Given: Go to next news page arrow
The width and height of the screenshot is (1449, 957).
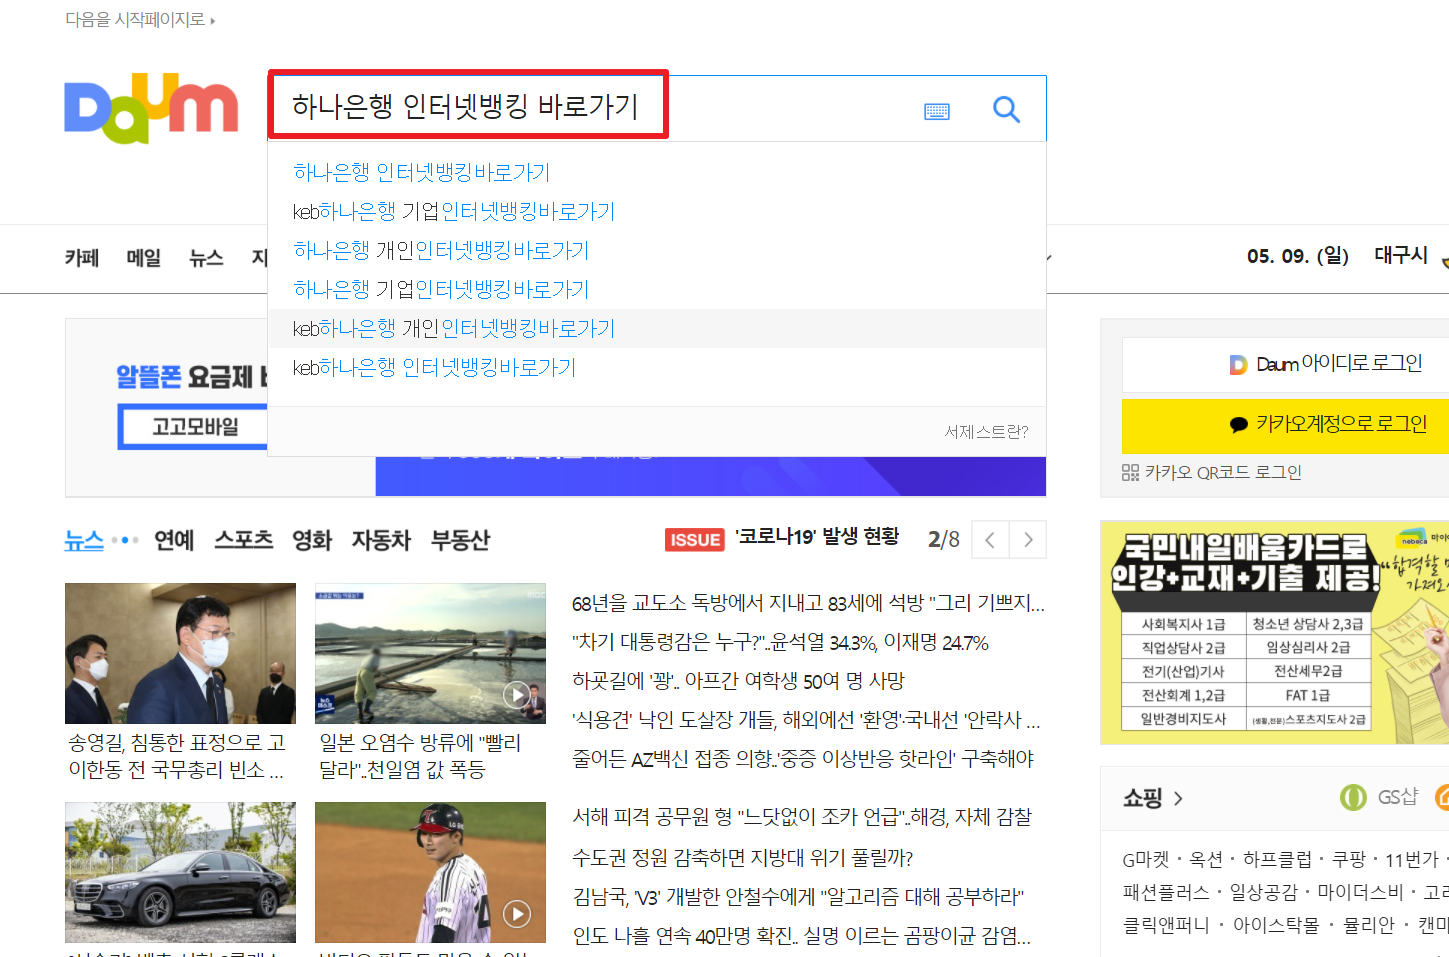Looking at the screenshot, I should pyautogui.click(x=1028, y=540).
